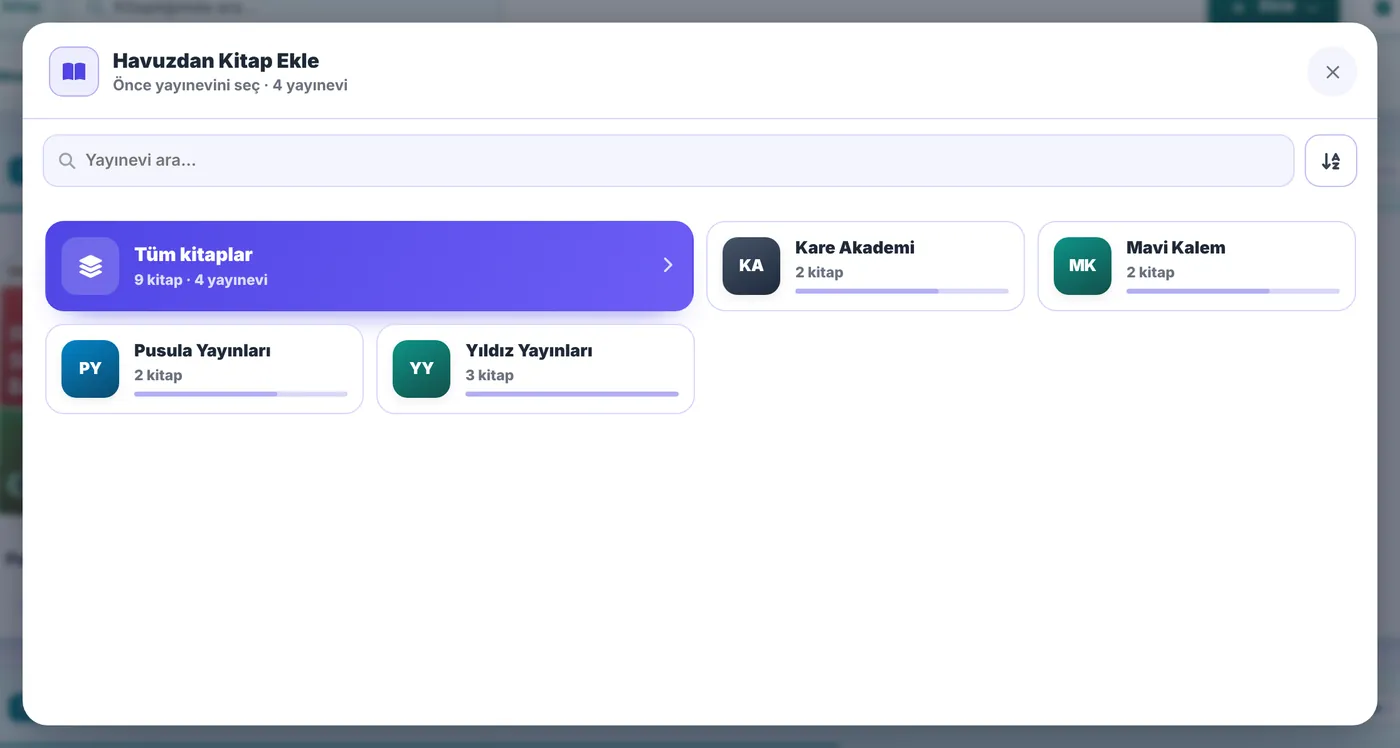Open the KA publisher avatar

(751, 266)
